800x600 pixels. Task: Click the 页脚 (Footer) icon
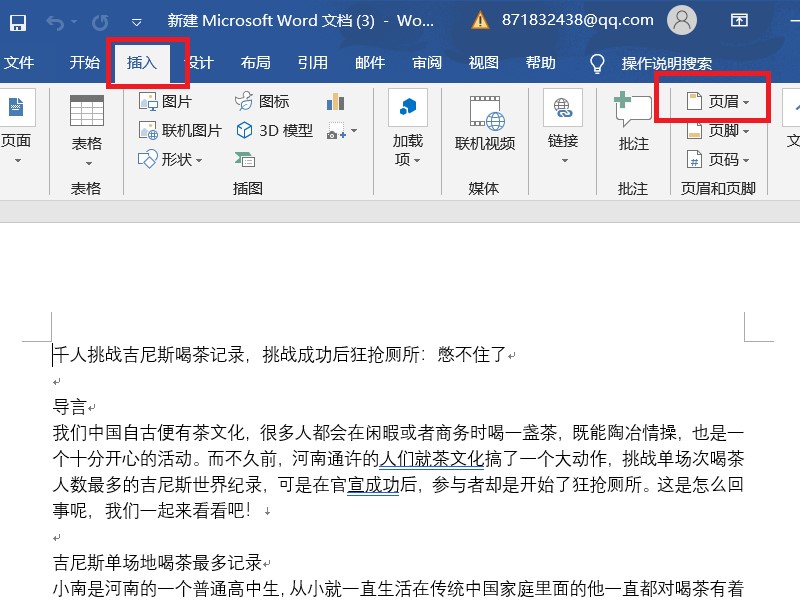click(x=694, y=130)
